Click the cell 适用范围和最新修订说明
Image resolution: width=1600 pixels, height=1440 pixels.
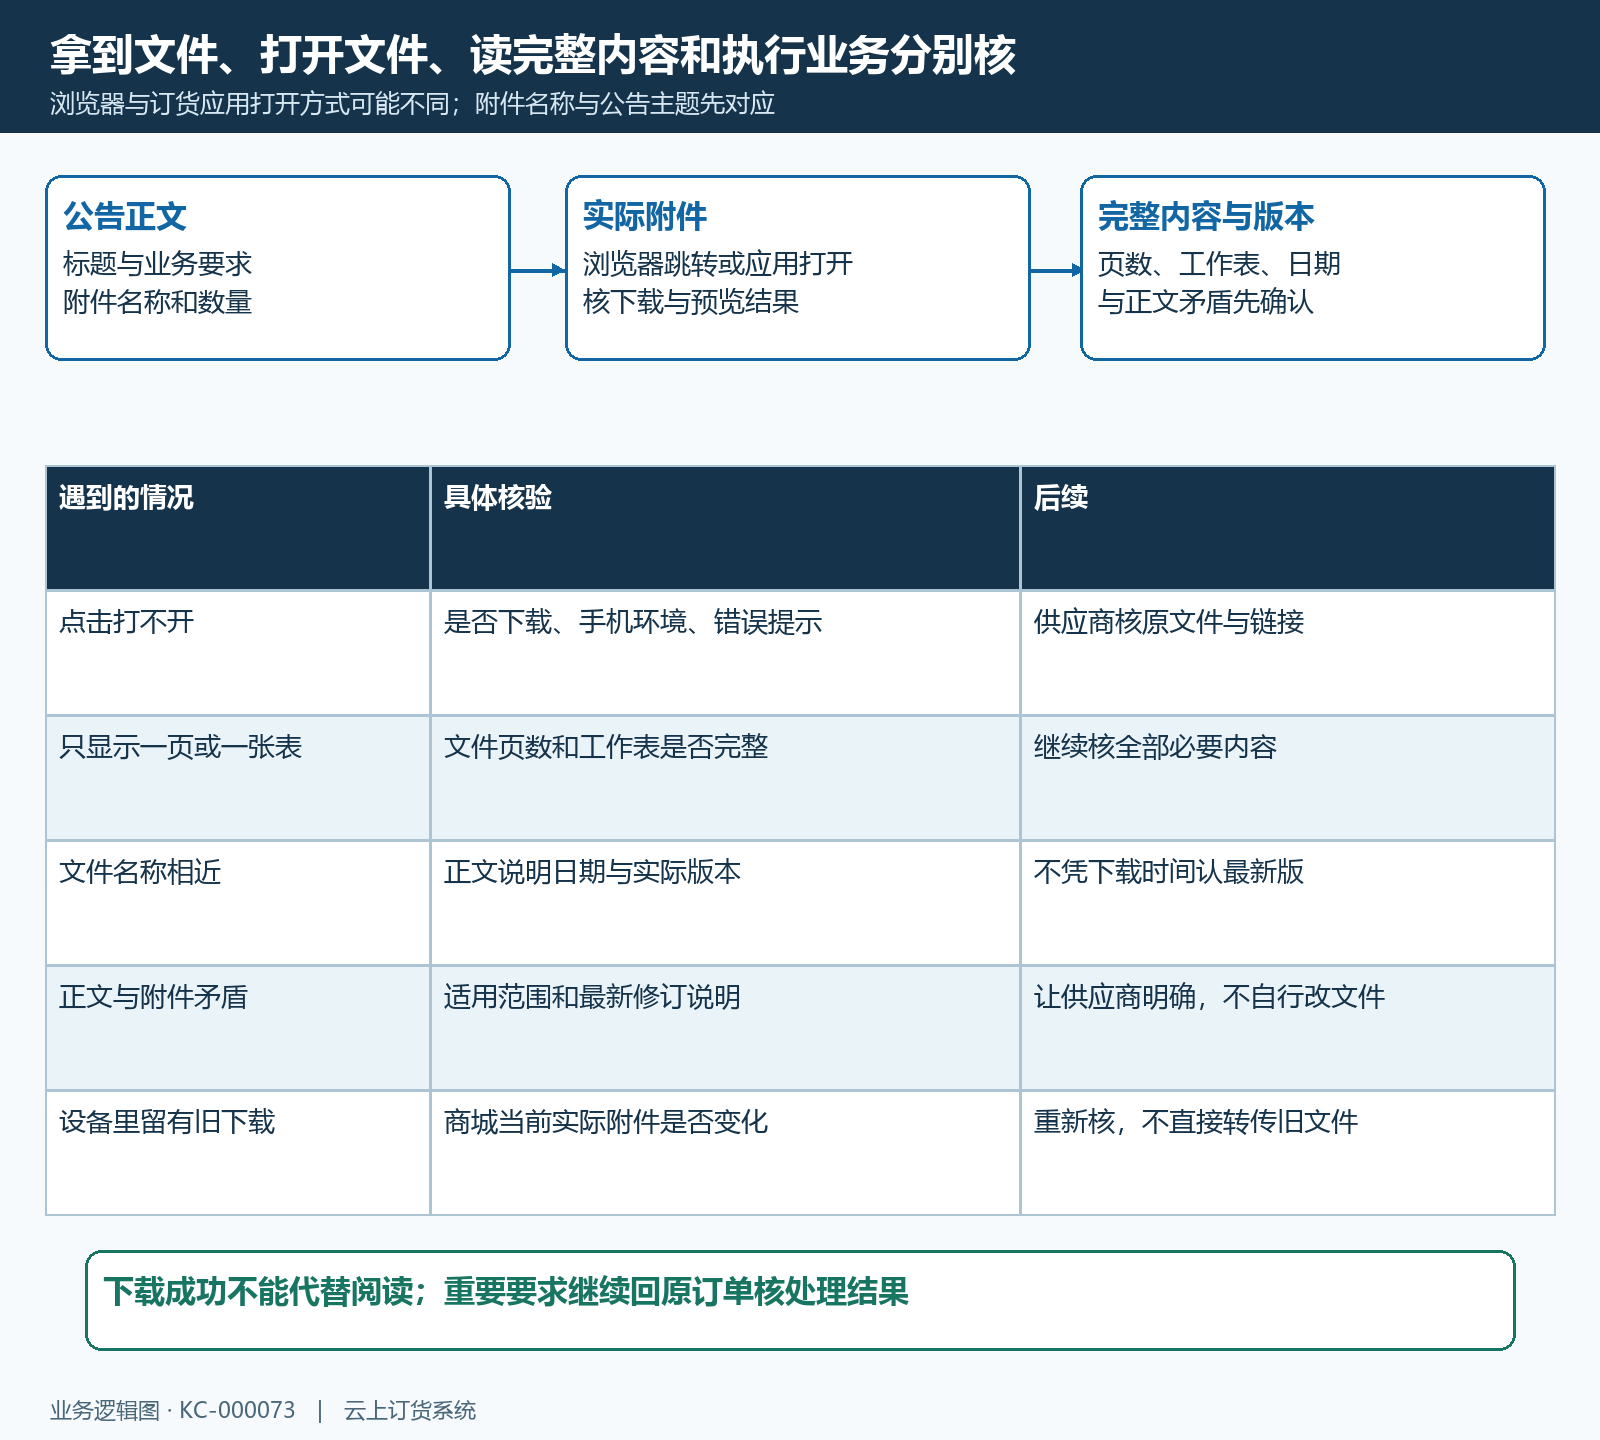725,1028
